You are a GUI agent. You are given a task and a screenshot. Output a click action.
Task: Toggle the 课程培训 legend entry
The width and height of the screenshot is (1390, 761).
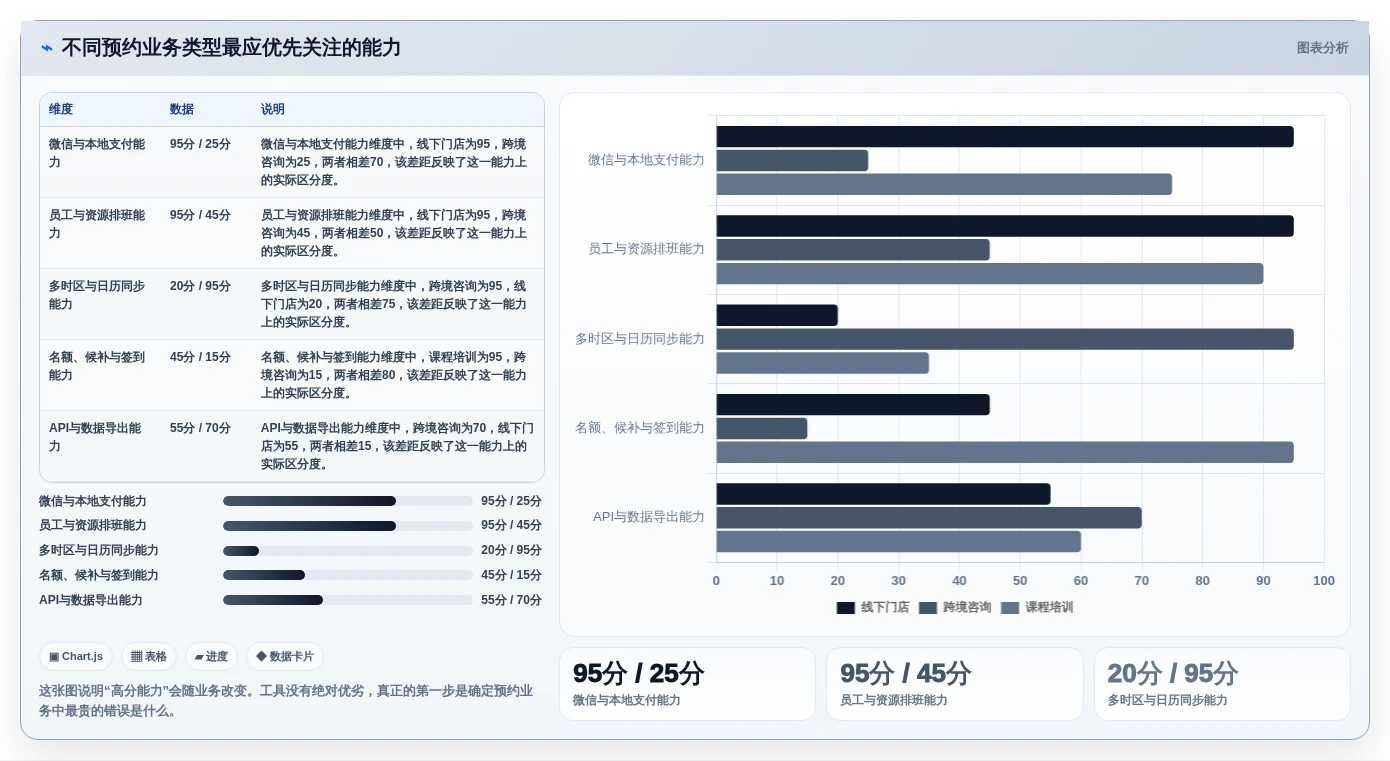(x=1037, y=607)
